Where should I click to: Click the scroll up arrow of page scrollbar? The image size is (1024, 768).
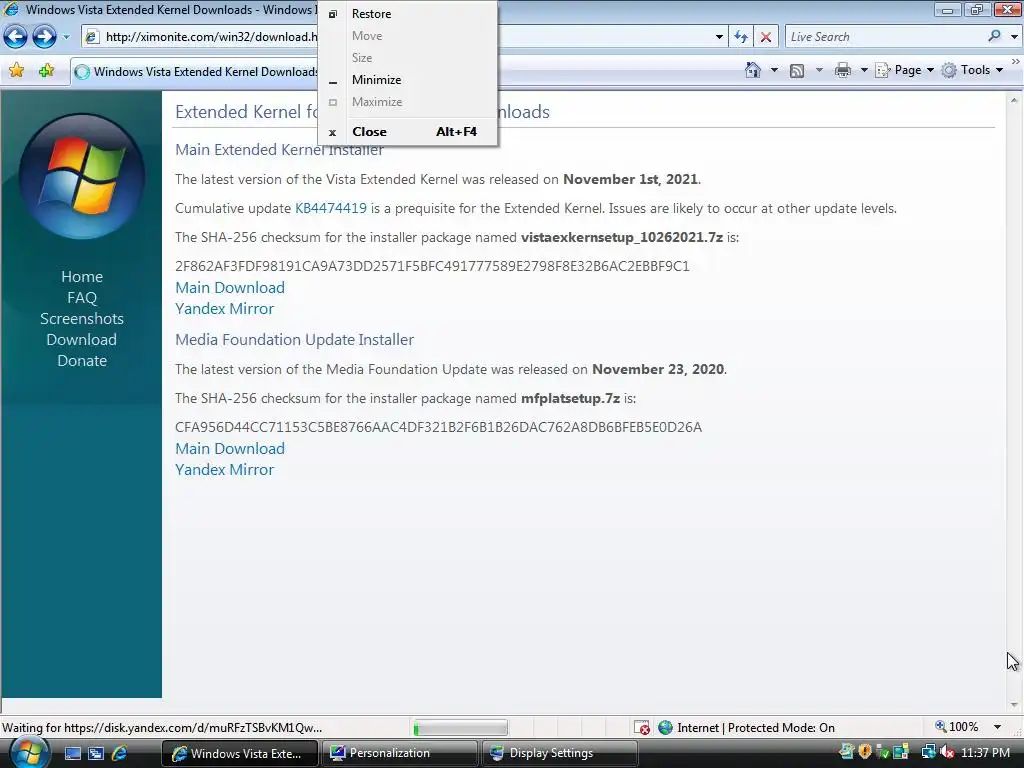point(1014,101)
